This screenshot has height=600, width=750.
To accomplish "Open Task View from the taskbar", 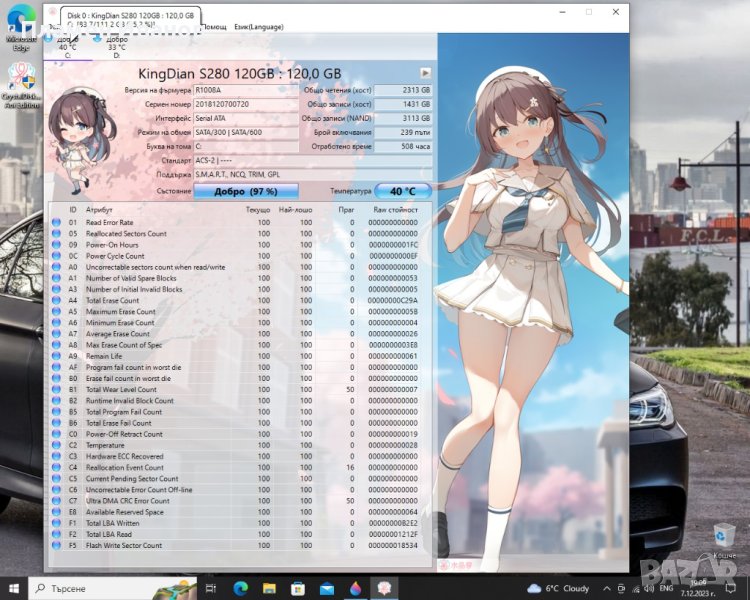I will click(x=214, y=588).
